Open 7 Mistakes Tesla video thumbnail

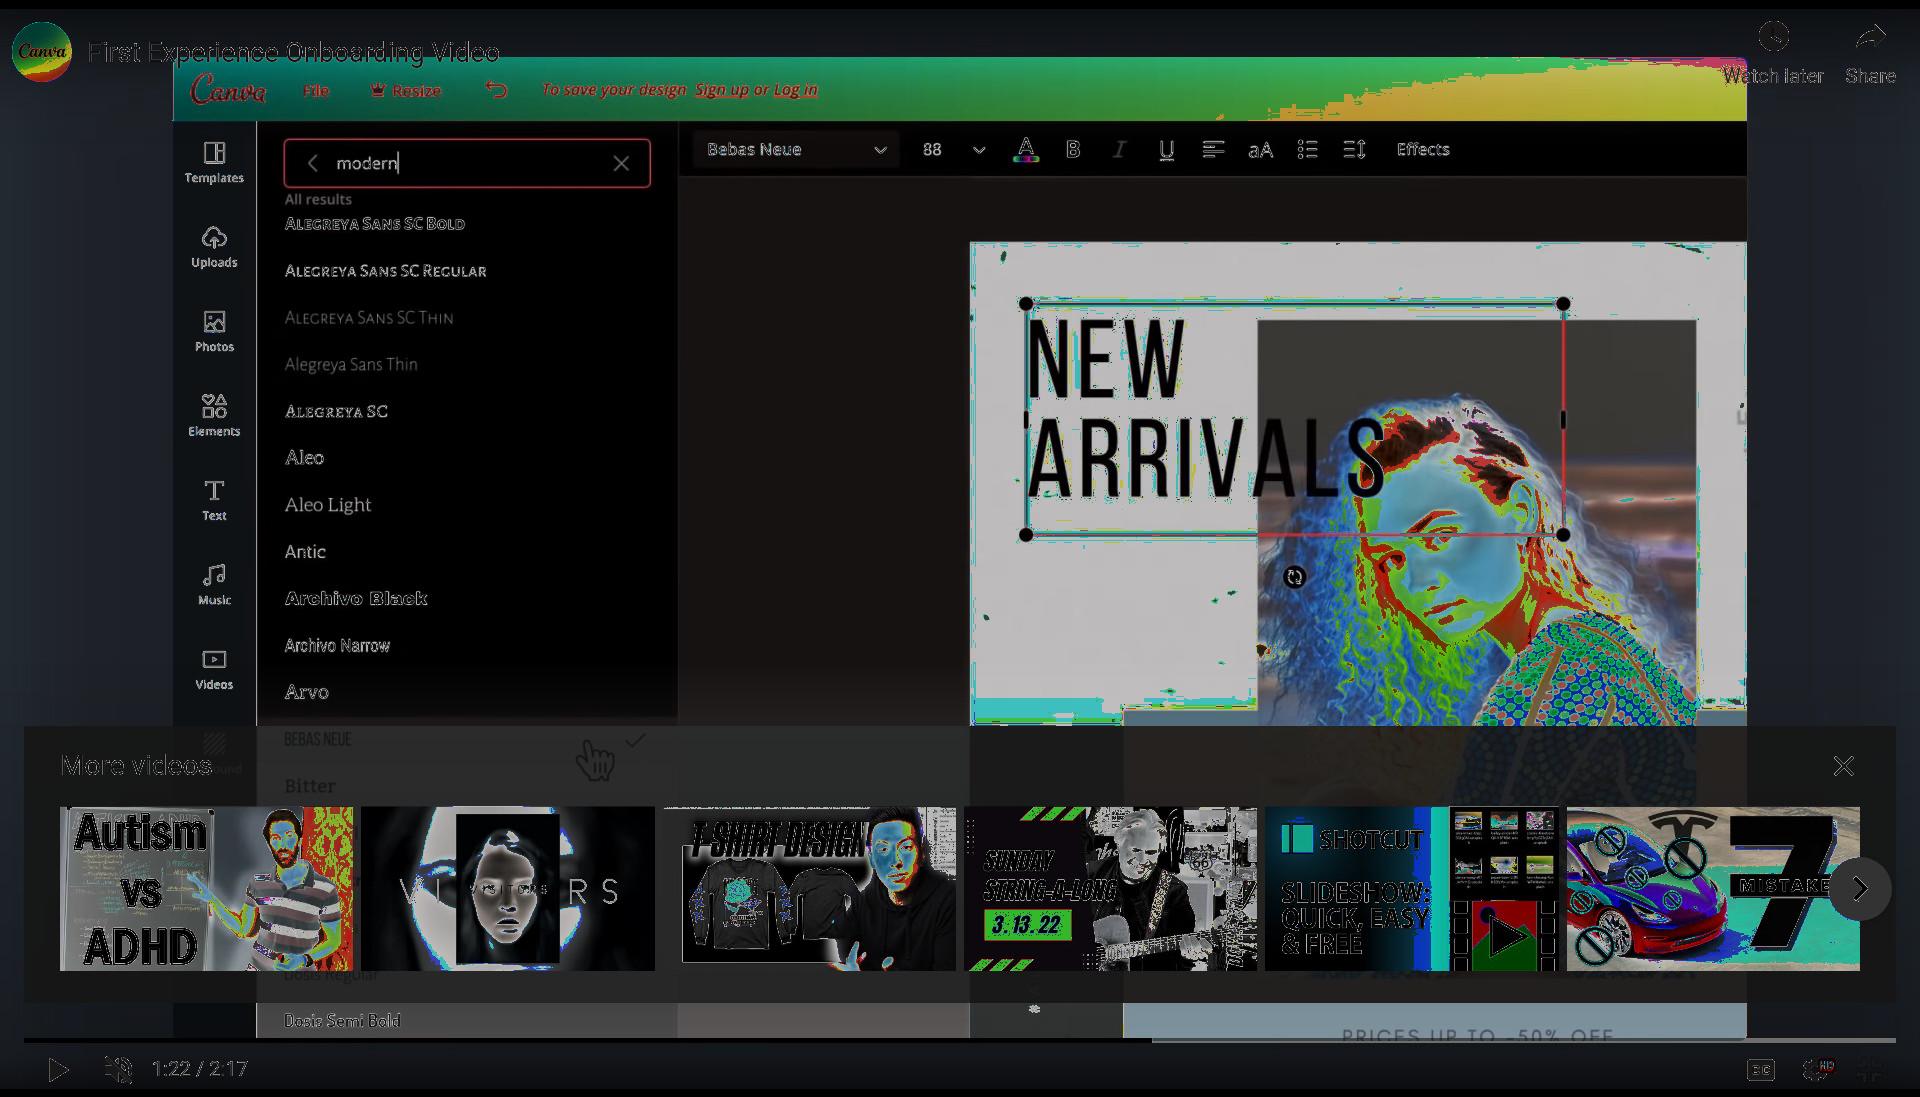[x=1713, y=889]
